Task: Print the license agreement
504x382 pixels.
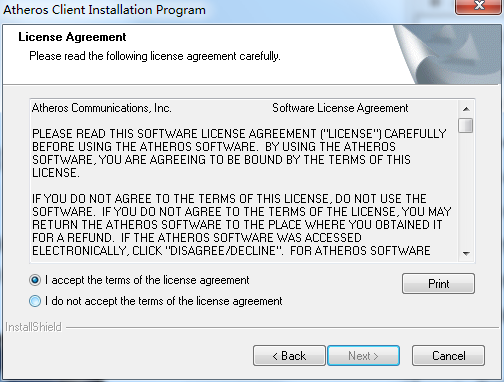Action: [x=438, y=284]
